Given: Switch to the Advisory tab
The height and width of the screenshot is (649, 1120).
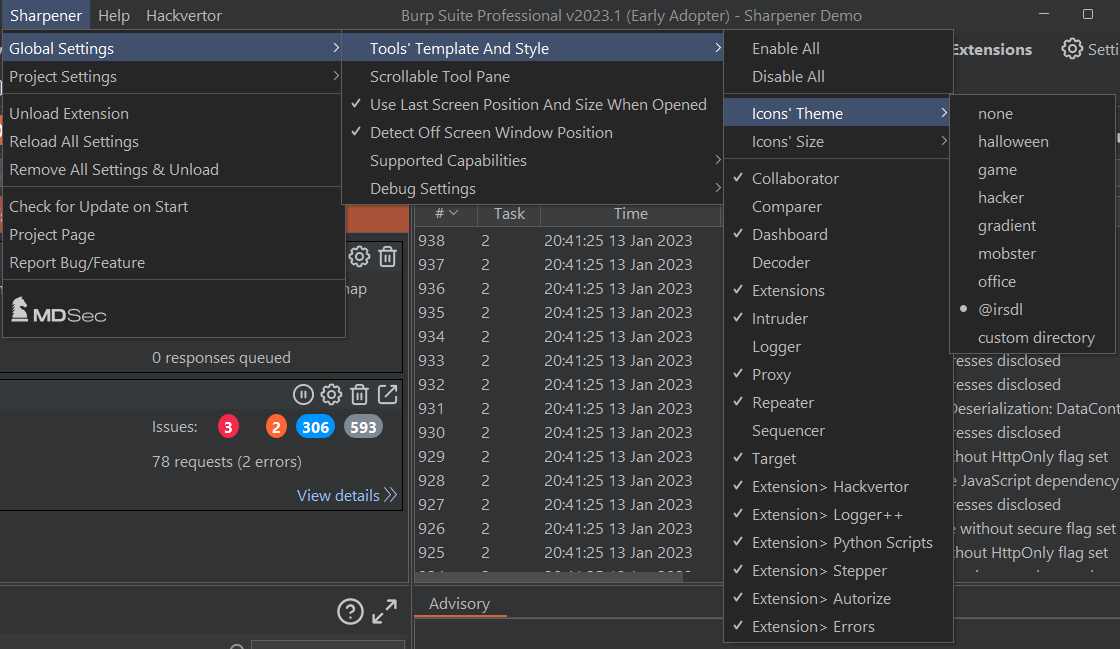Looking at the screenshot, I should (459, 604).
